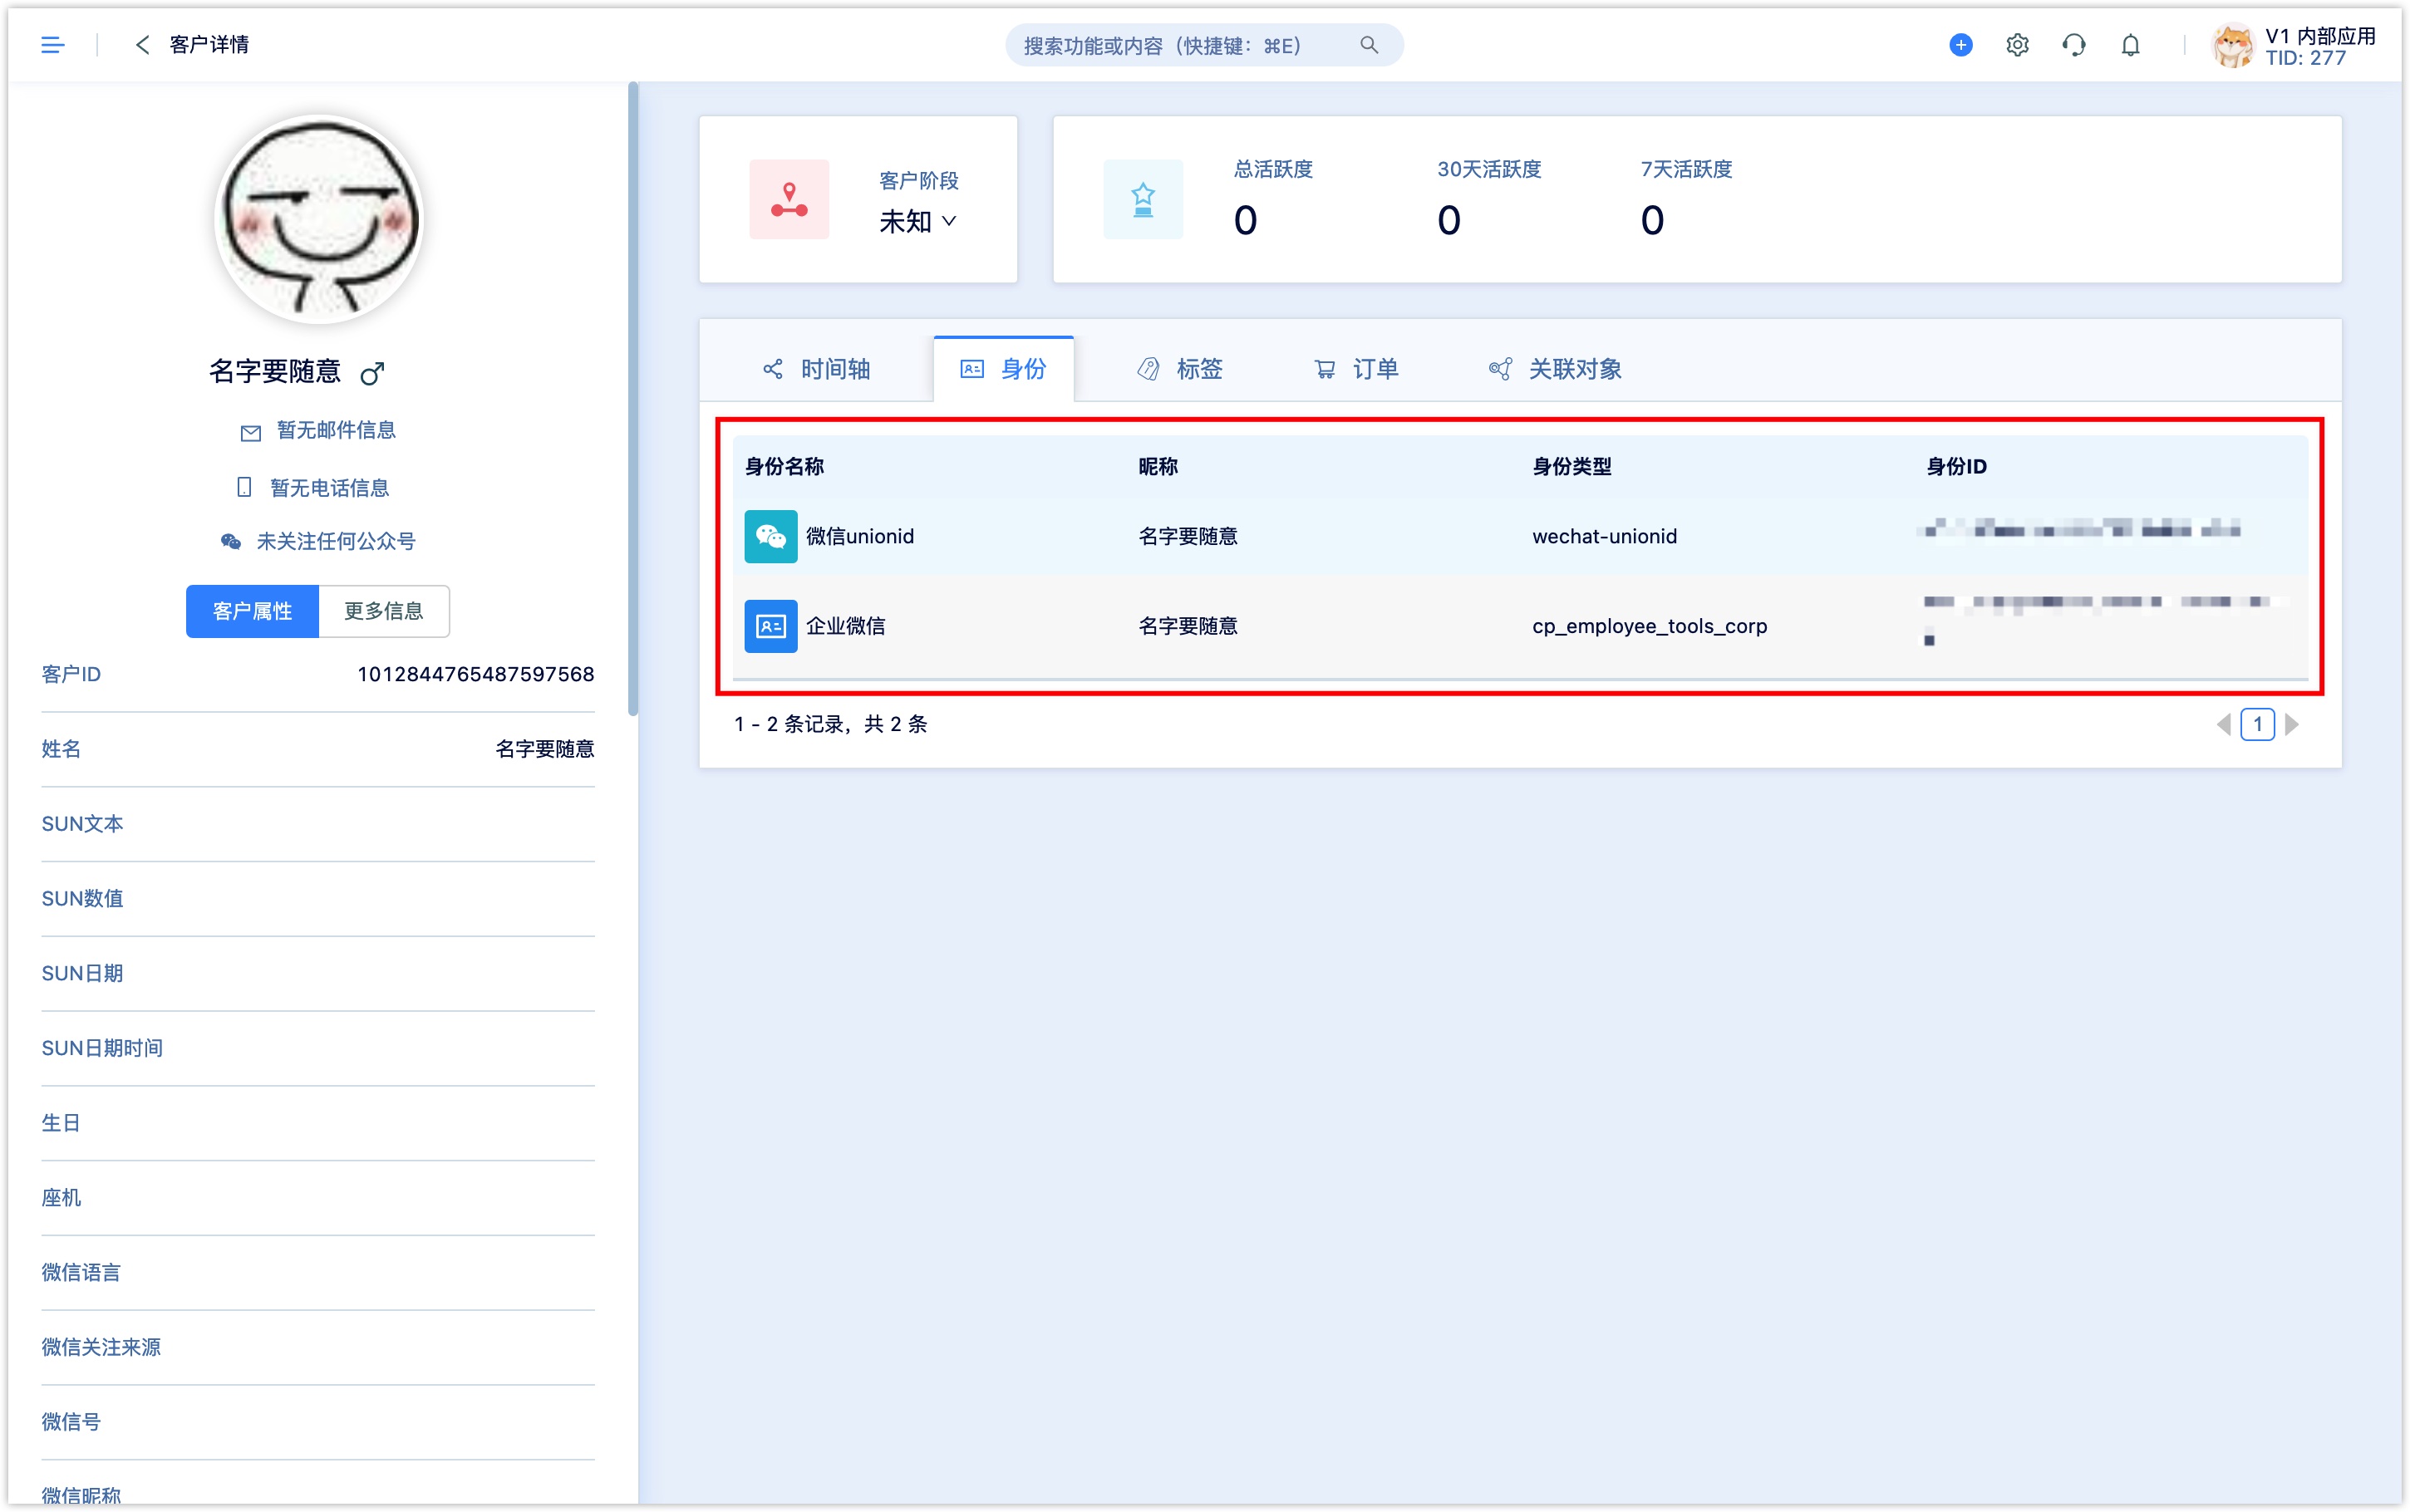Screen dimensions: 2410x1512
Task: Click the 微信unionid WeChat icon
Action: (771, 536)
